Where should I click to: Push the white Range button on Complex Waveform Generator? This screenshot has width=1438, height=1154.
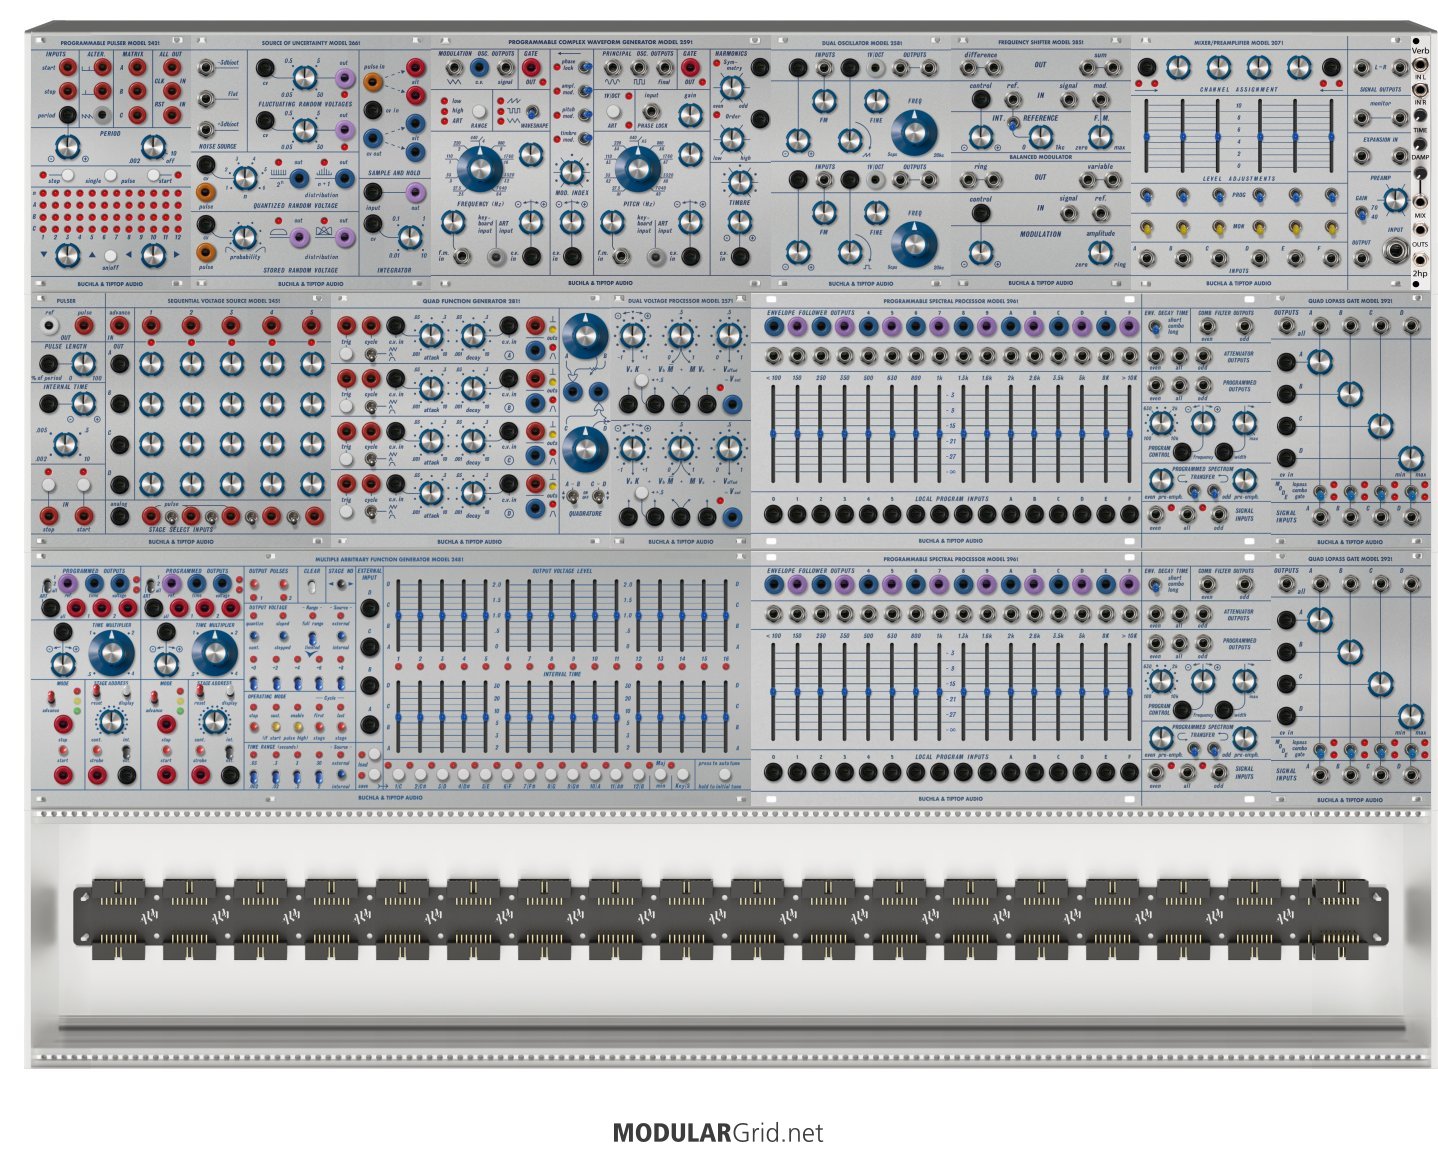(x=479, y=112)
